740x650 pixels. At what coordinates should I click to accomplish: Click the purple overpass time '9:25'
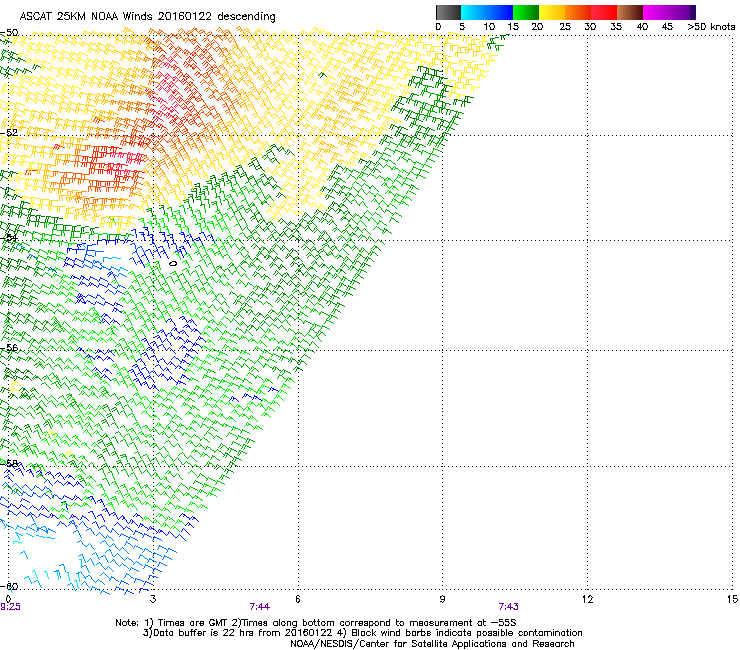pos(10,607)
